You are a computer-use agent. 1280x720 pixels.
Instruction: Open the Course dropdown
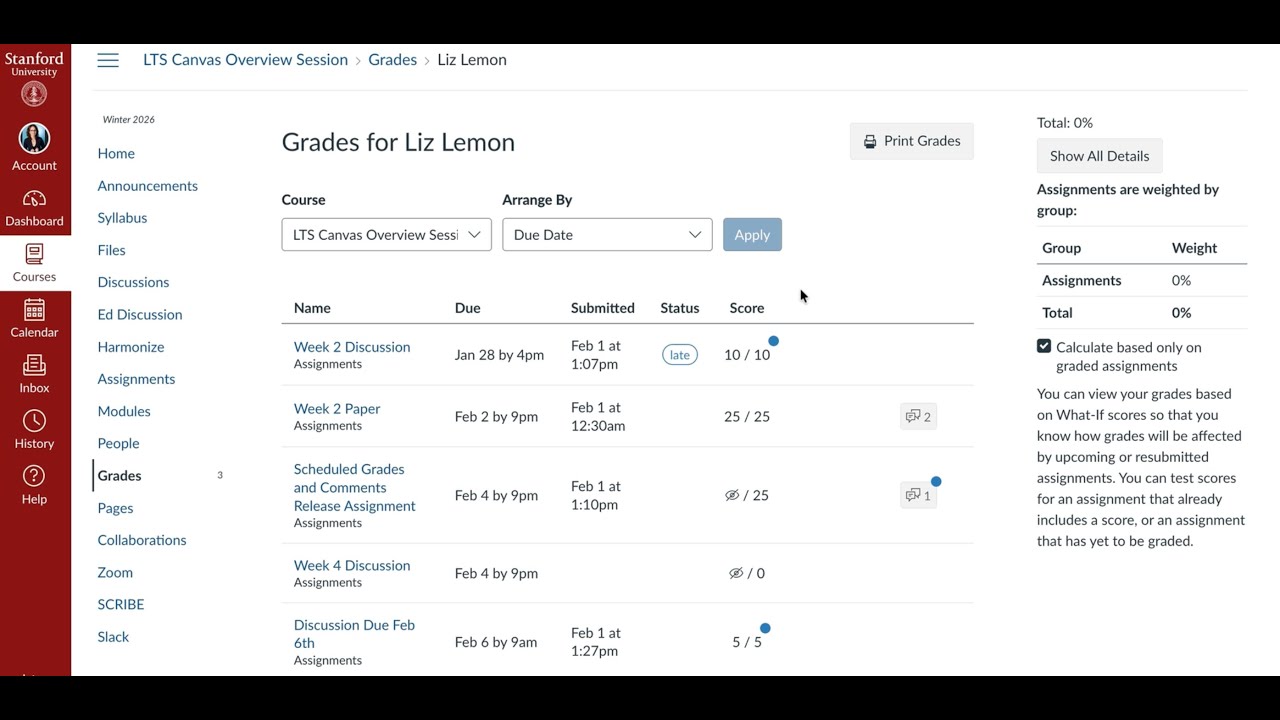coord(386,235)
